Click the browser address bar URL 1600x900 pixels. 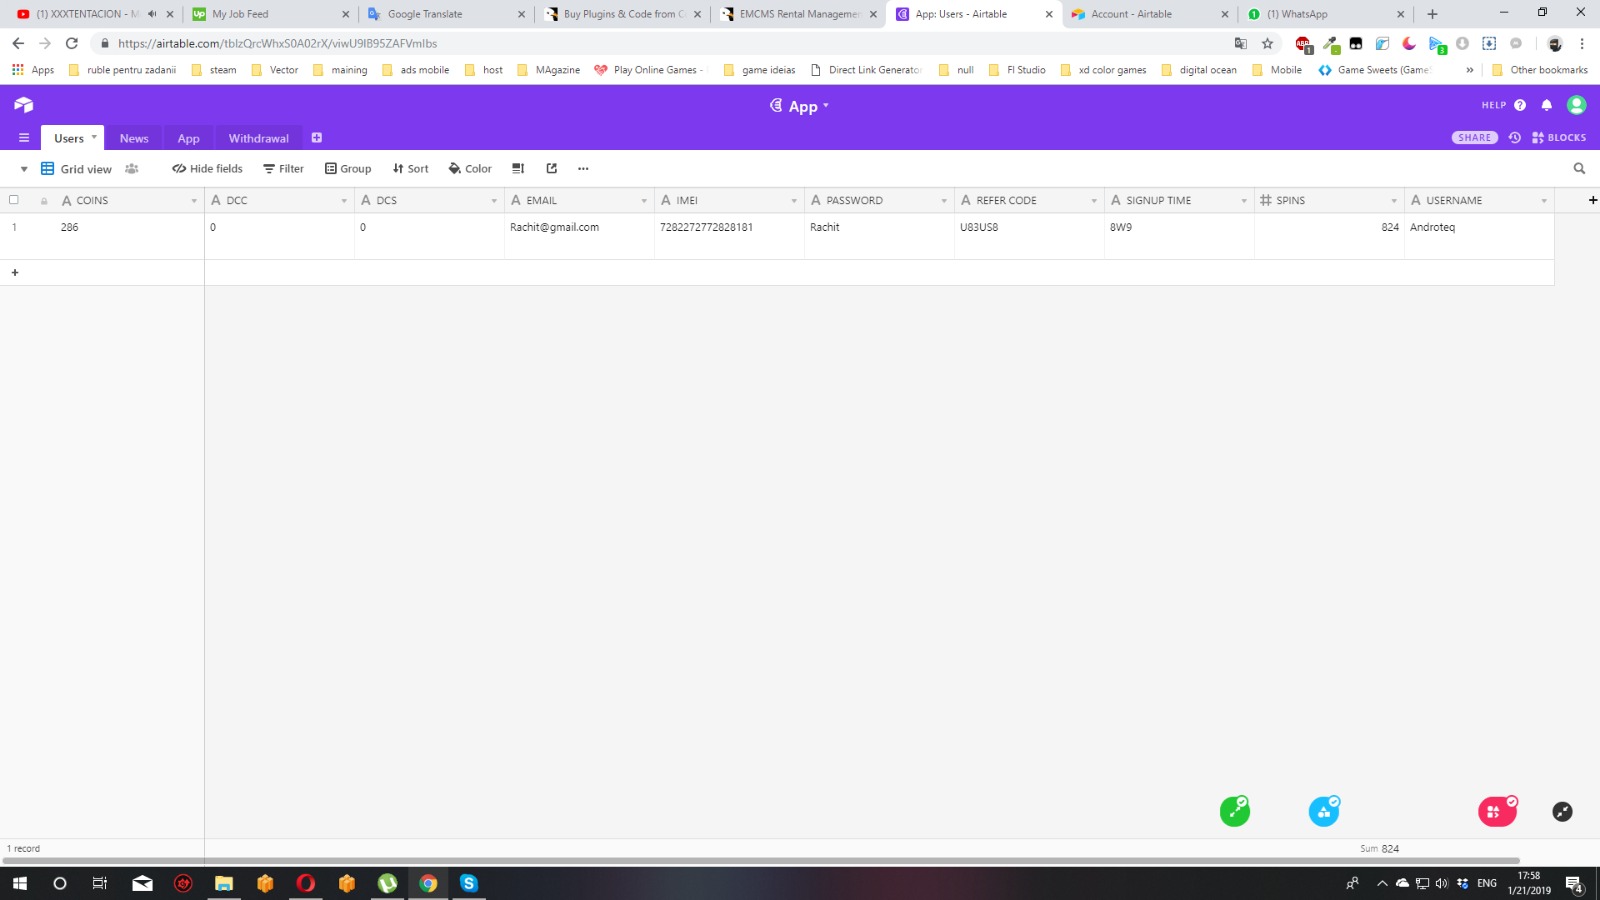tap(278, 44)
